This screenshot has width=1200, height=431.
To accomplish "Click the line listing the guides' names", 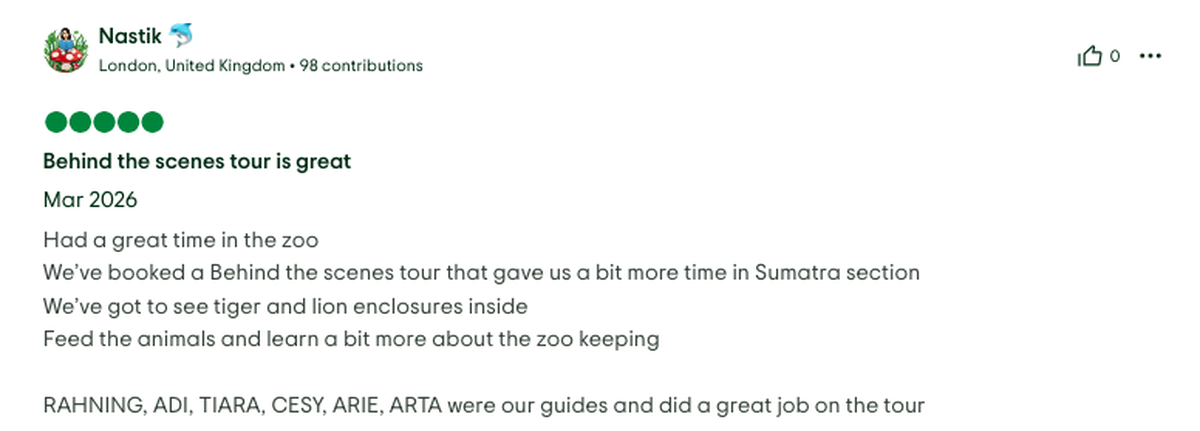I will 483,406.
